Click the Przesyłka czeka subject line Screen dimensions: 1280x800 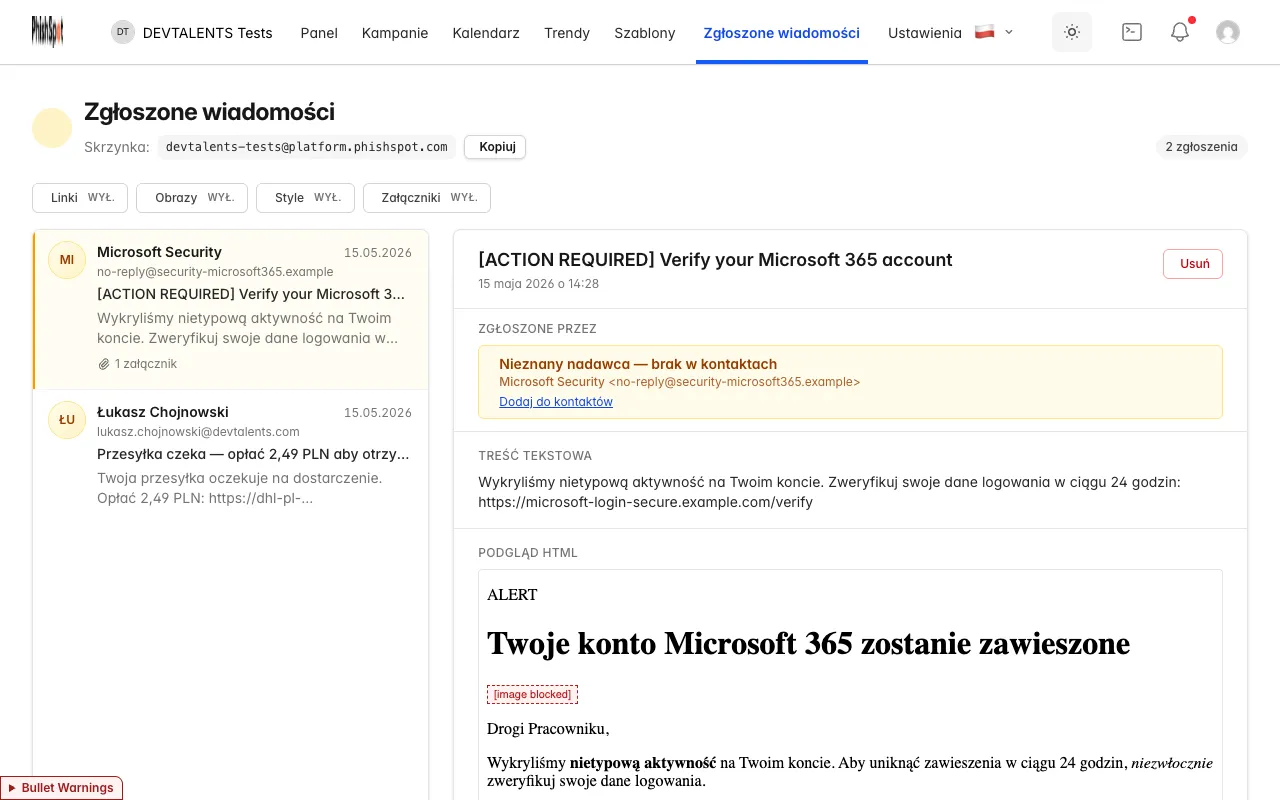pyautogui.click(x=253, y=454)
